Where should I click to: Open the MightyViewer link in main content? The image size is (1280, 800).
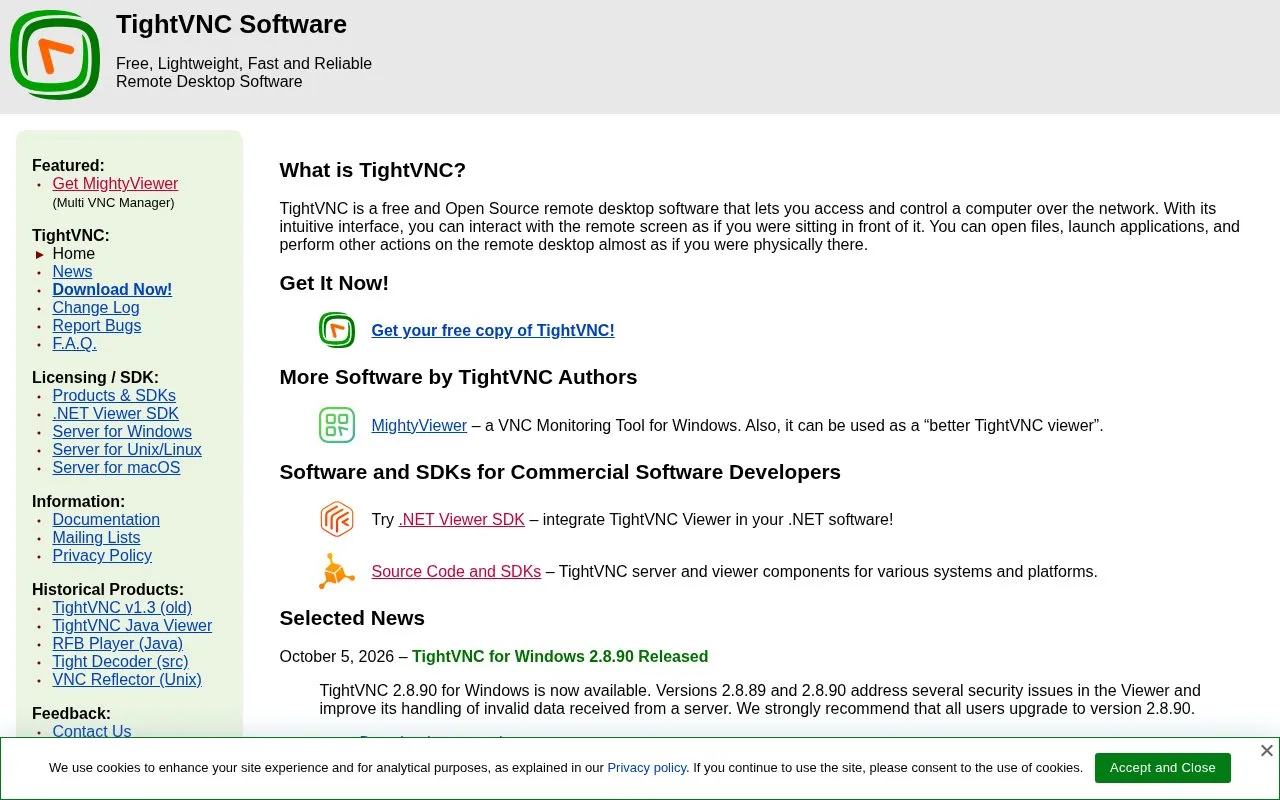pos(419,426)
